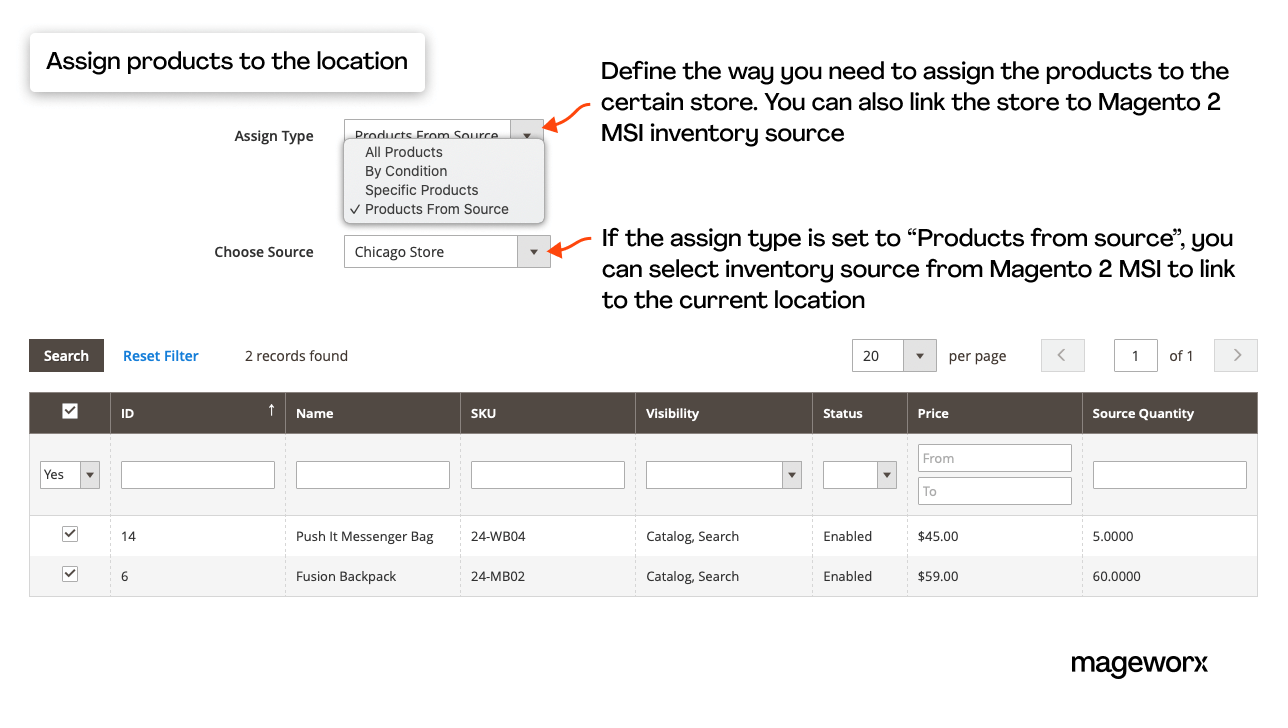Select All Products from the list

click(x=403, y=152)
